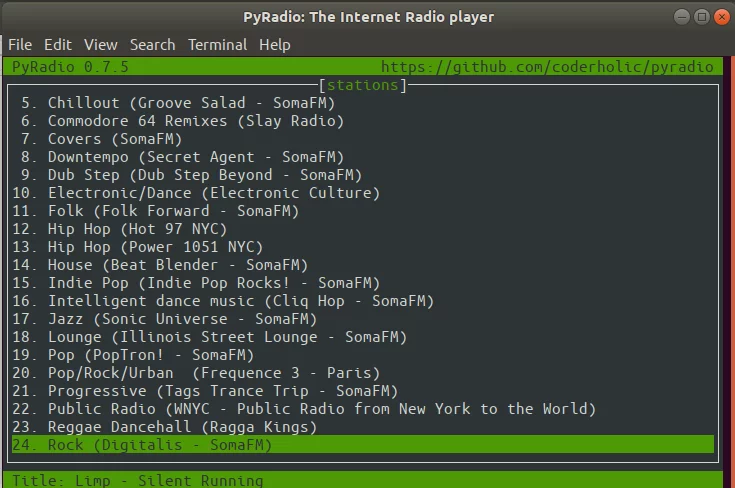Maximize the PyRadio terminal window
735x488 pixels.
point(702,17)
